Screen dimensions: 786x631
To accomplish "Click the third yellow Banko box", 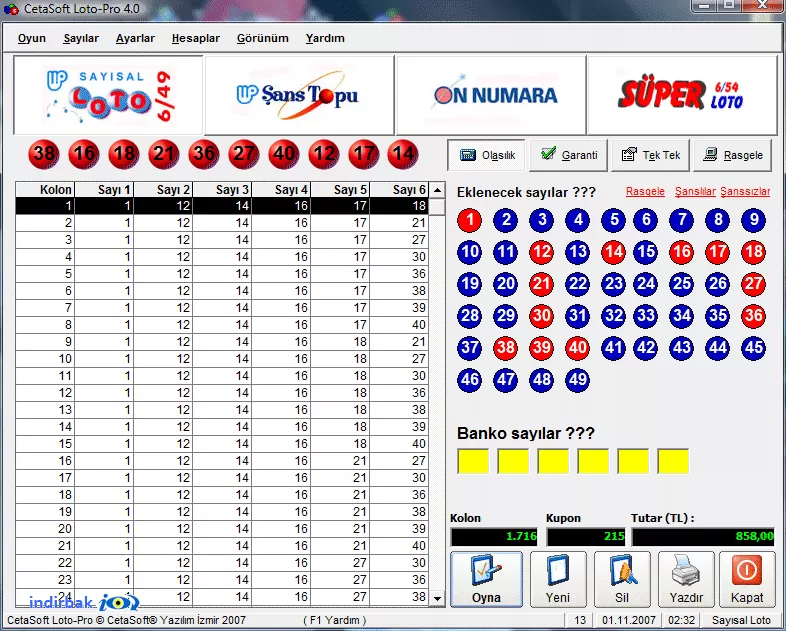I will 553,461.
